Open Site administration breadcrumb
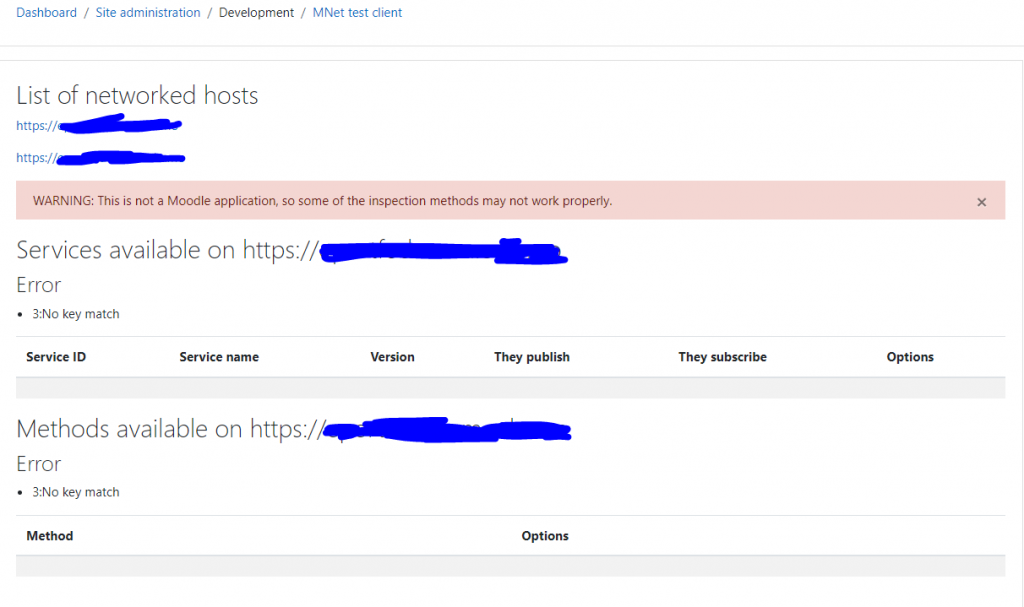 (x=148, y=13)
